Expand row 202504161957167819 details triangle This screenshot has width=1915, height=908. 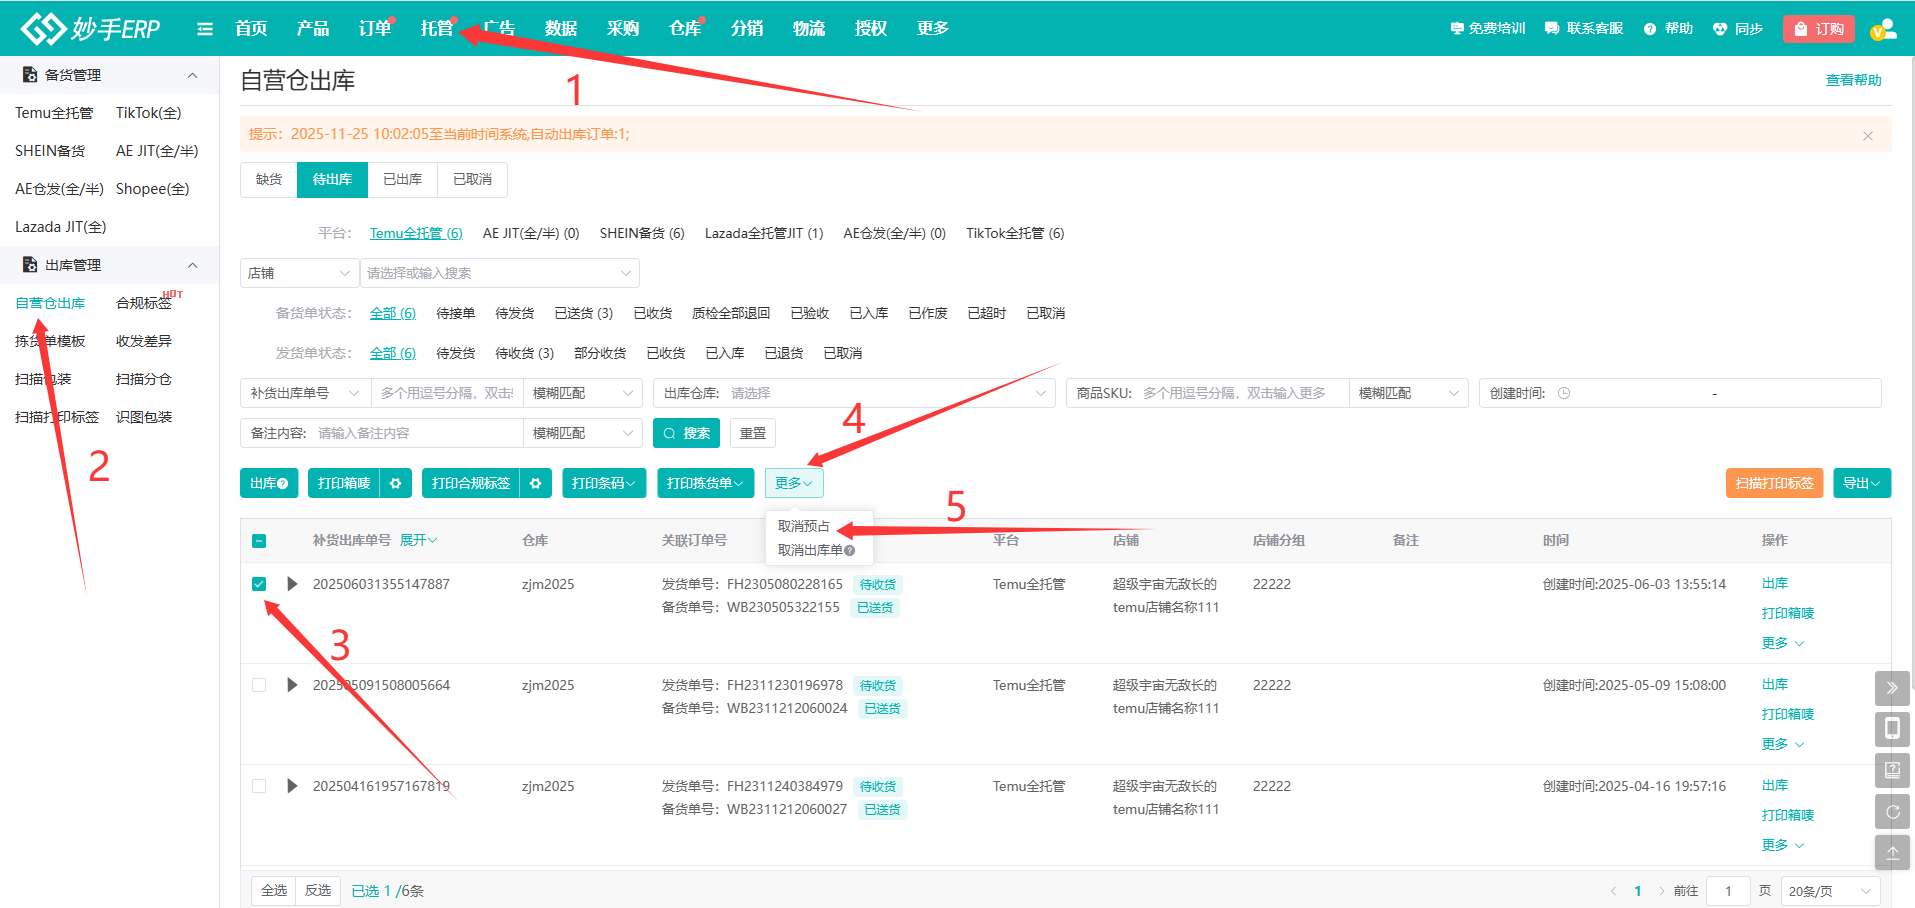tap(292, 786)
